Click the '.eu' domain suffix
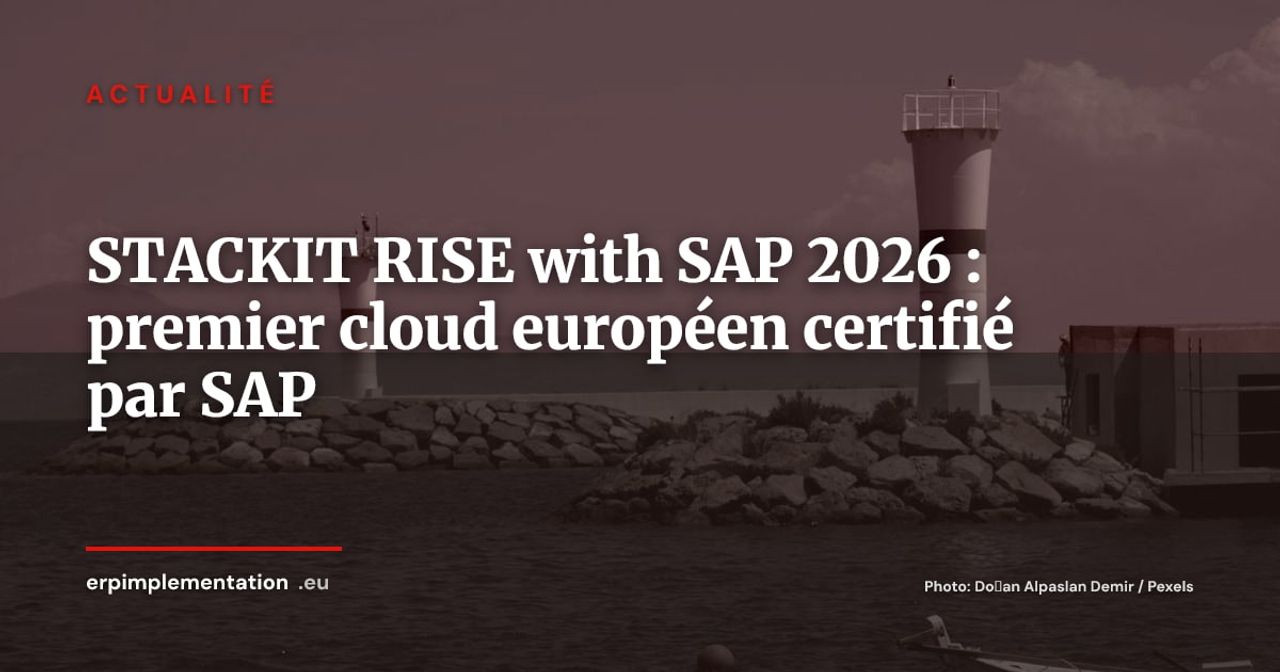The image size is (1280, 672). pos(313,583)
